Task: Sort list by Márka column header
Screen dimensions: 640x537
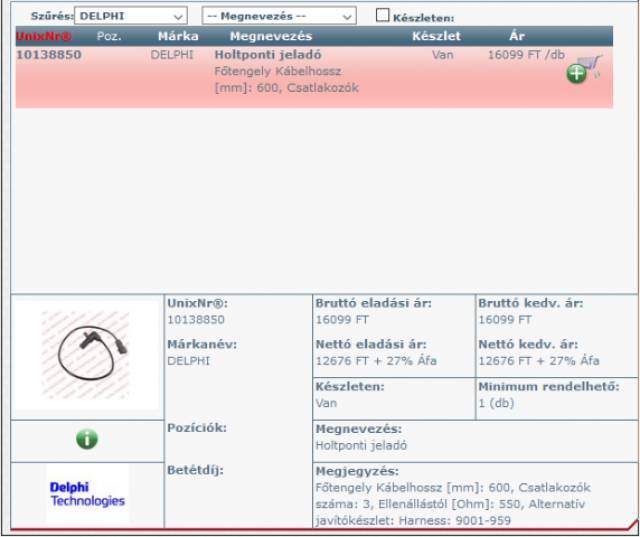Action: [178, 36]
